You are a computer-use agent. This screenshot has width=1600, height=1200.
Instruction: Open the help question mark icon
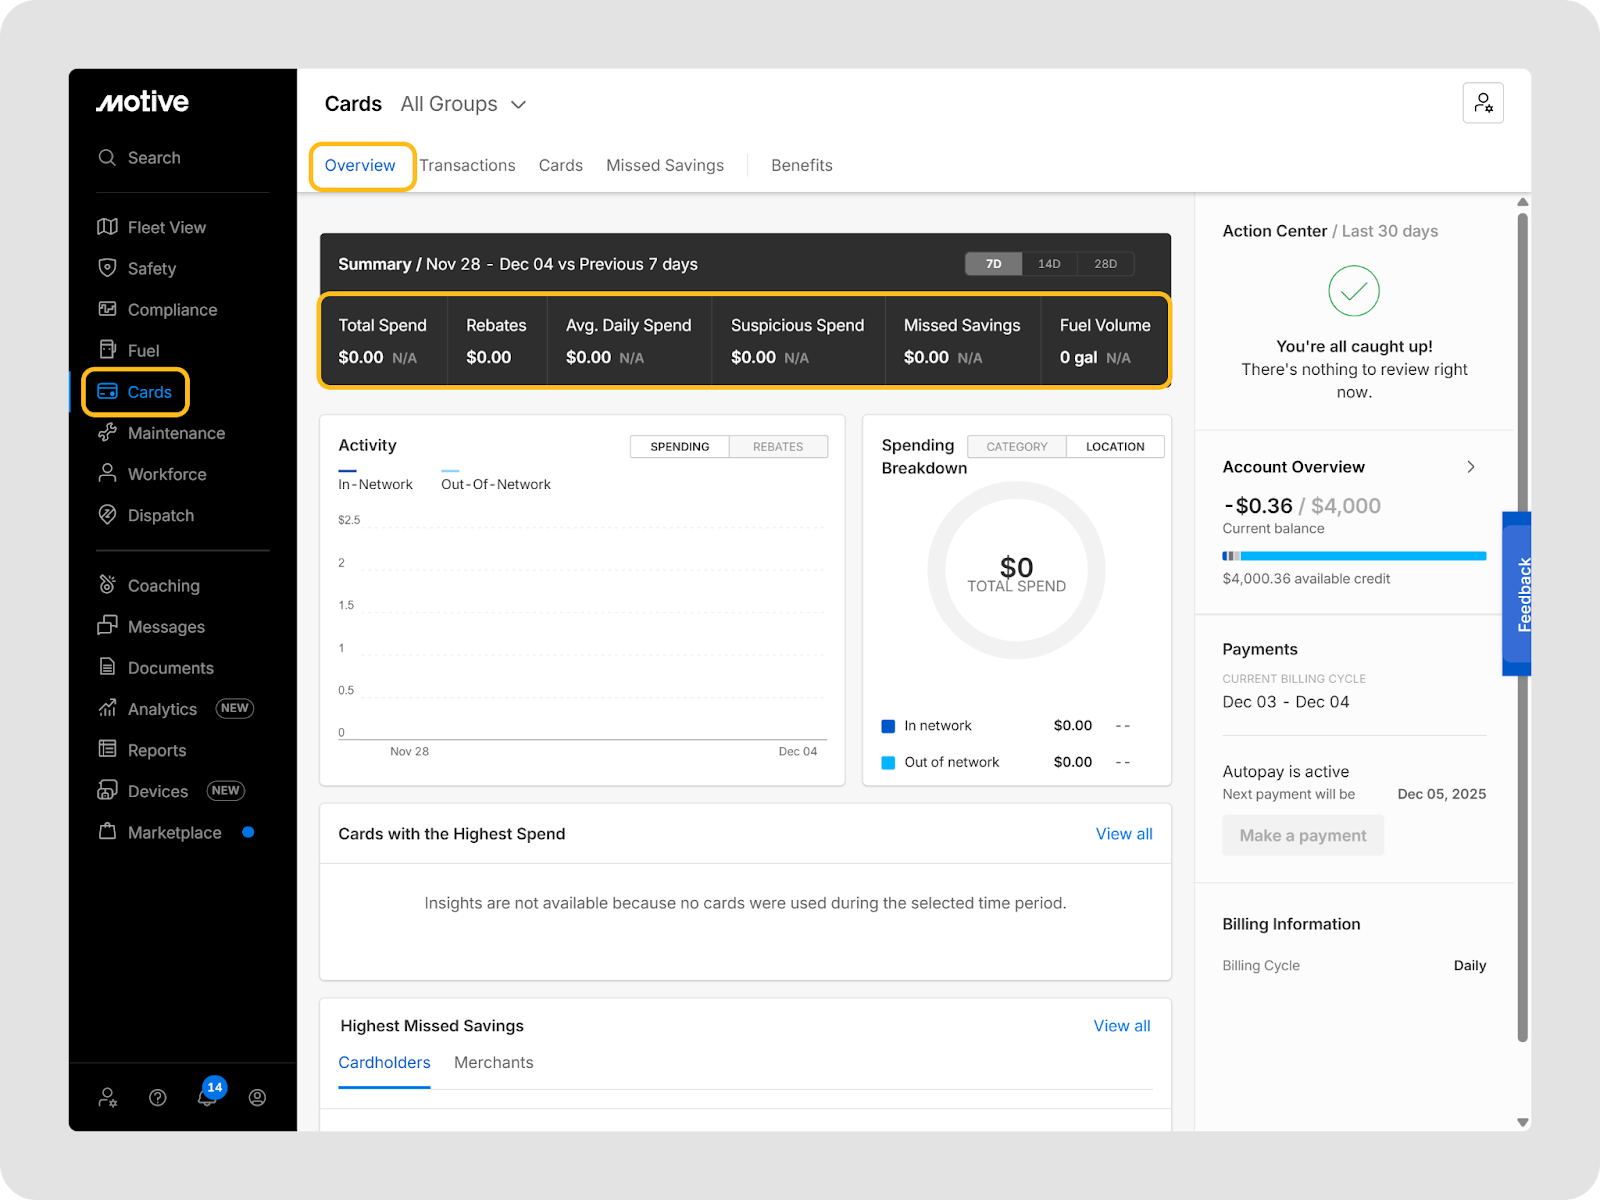pos(158,1098)
